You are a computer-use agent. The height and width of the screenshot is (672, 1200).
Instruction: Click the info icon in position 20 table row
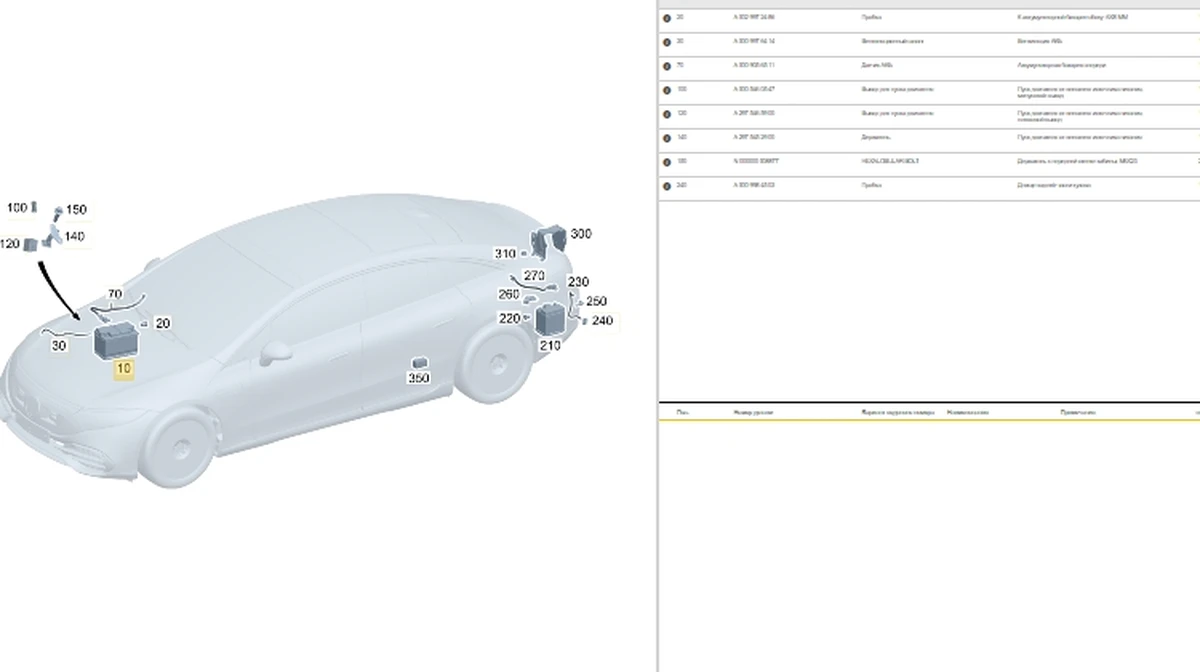[667, 18]
